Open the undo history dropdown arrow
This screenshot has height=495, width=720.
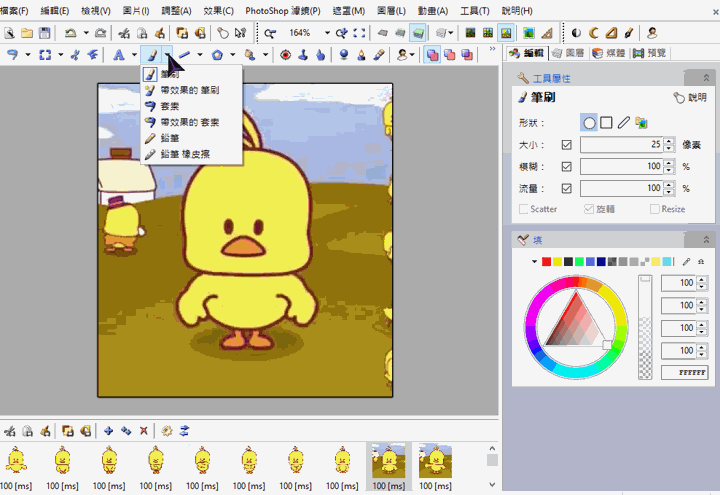point(86,33)
